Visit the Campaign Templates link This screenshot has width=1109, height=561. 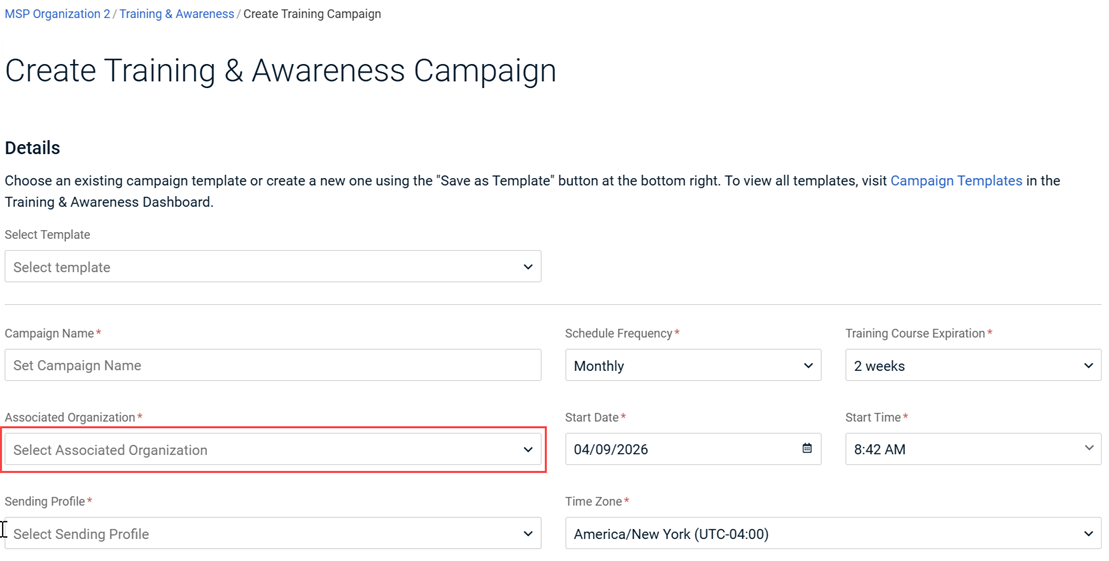pyautogui.click(x=955, y=181)
